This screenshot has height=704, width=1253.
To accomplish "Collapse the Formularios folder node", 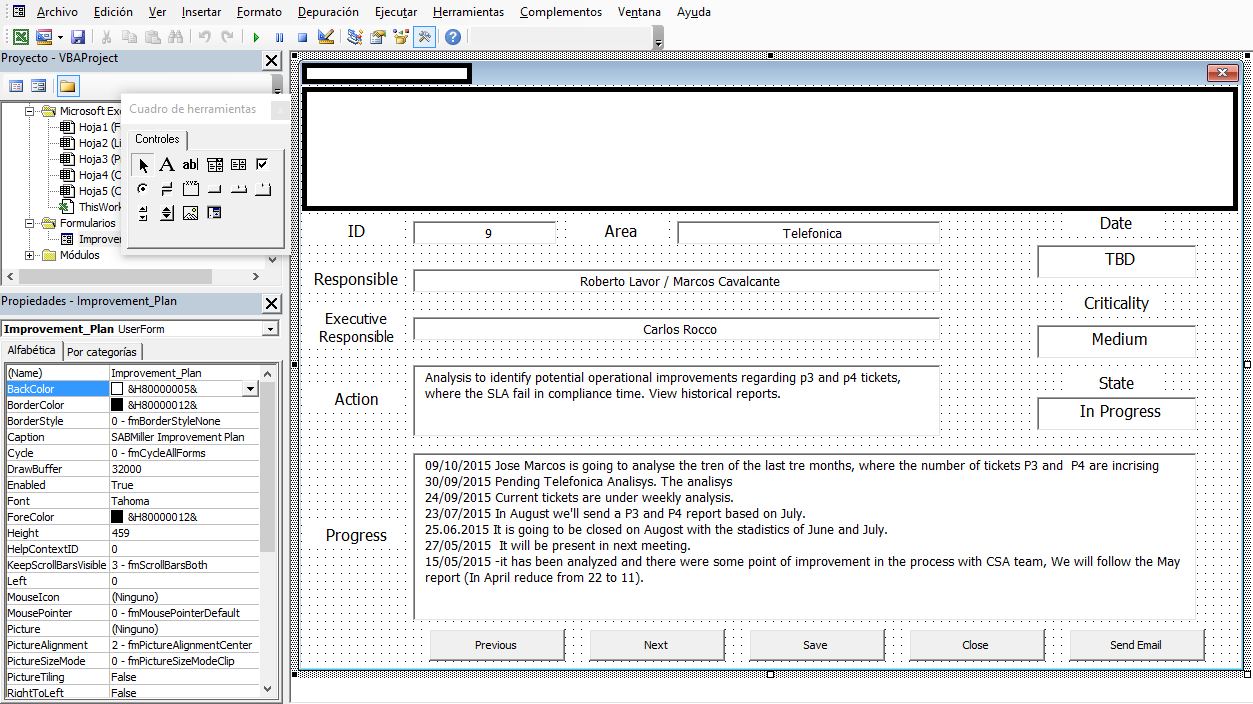I will tap(29, 223).
